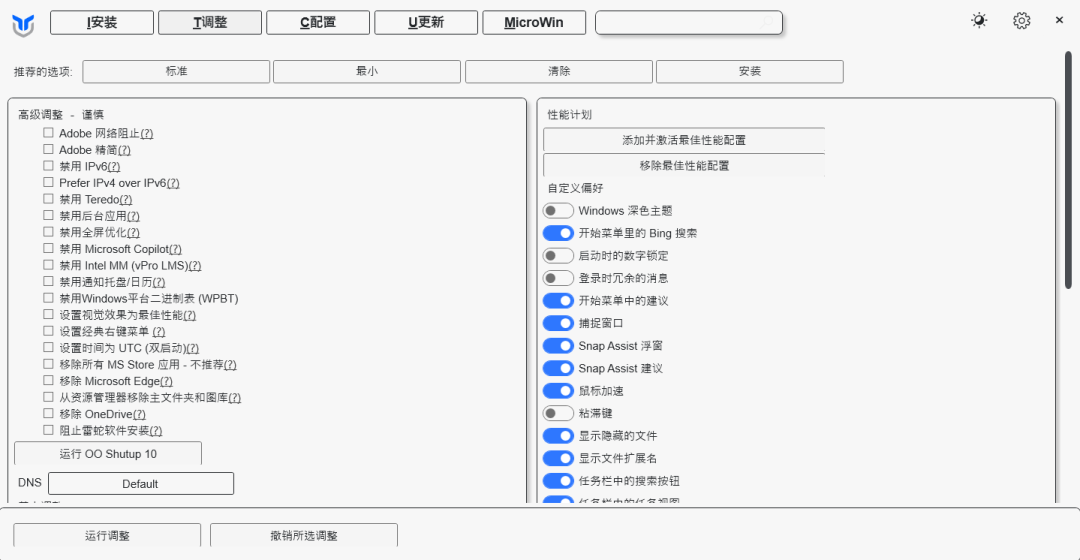
Task: Toggle the 粘滞键 switch
Action: point(558,413)
